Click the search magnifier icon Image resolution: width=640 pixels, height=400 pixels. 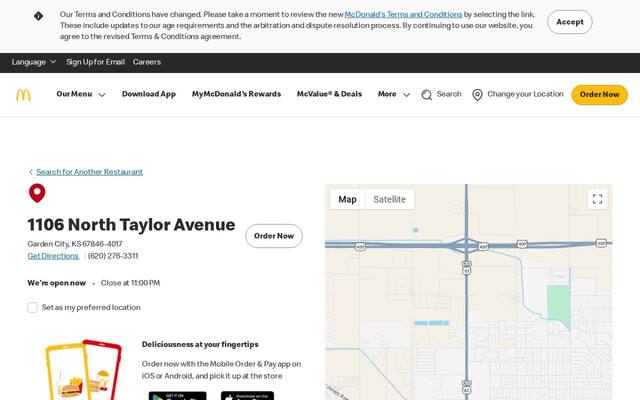(427, 95)
